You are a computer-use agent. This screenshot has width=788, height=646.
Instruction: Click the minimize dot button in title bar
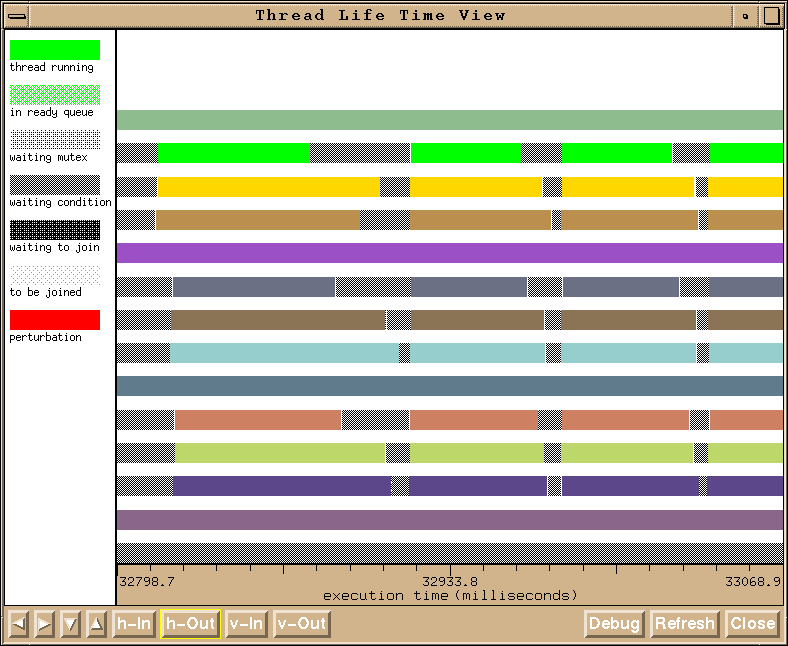[x=746, y=15]
